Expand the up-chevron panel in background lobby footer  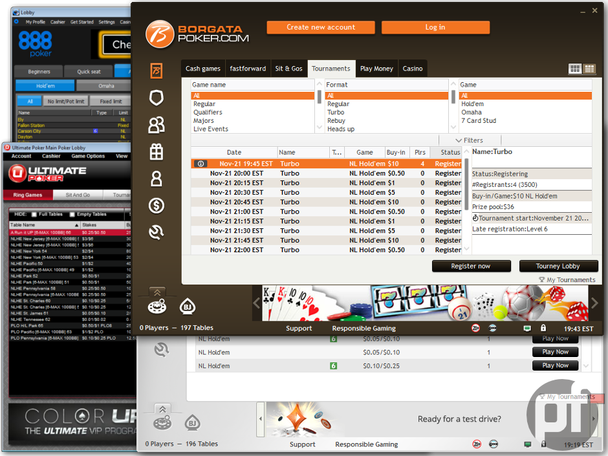click(x=162, y=409)
